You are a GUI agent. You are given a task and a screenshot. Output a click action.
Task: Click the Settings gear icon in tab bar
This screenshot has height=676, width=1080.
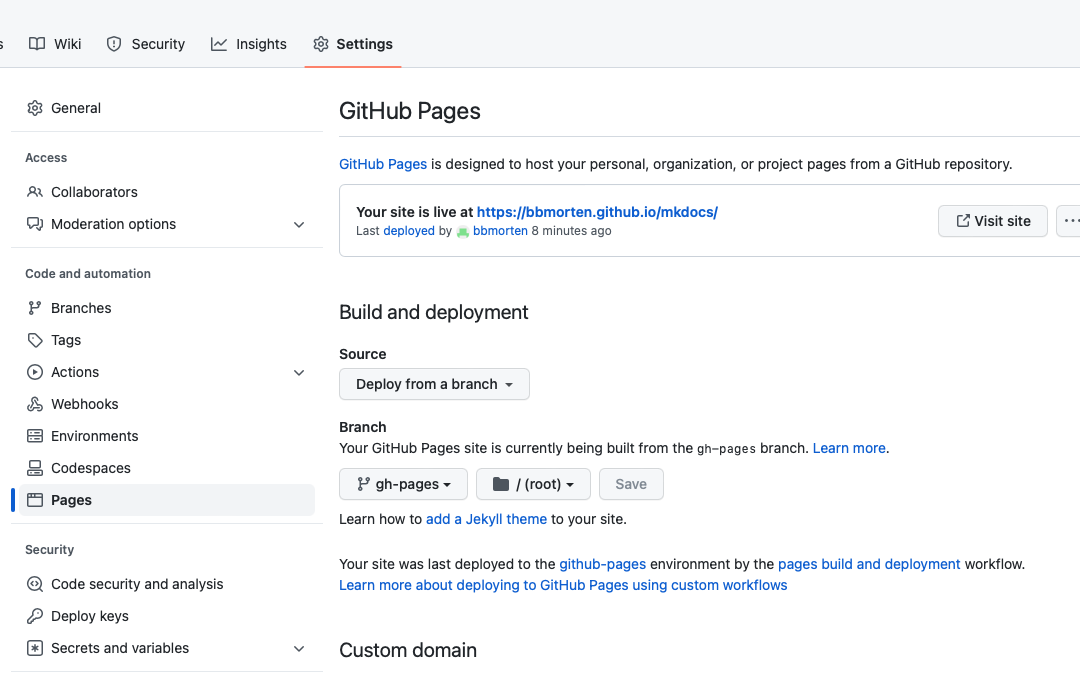point(321,44)
